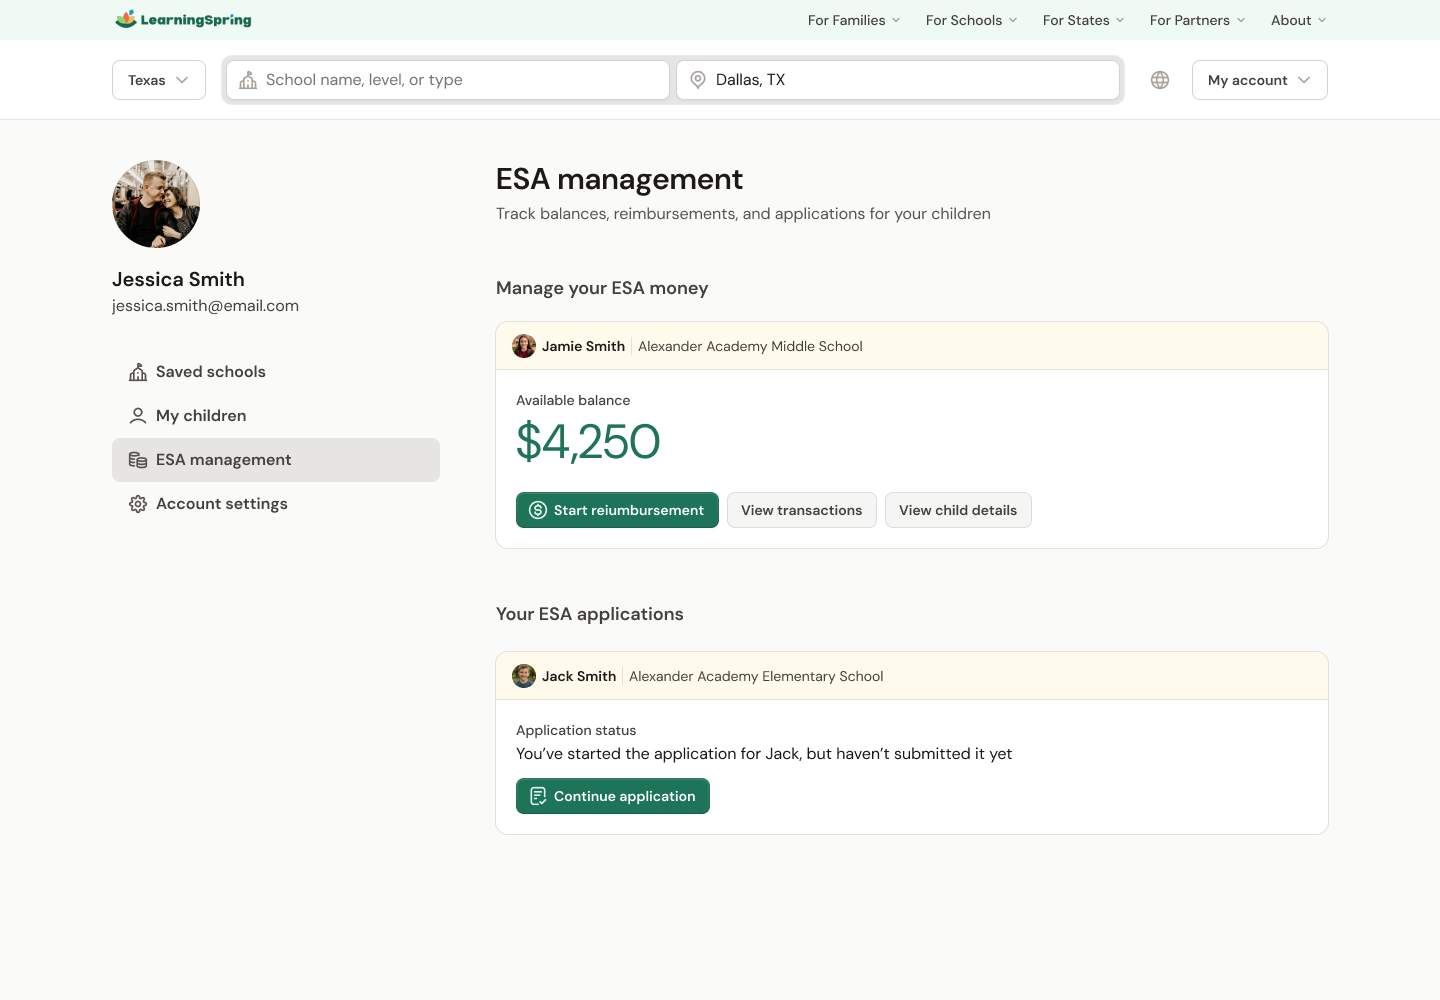The image size is (1440, 1000).
Task: Open Saved schools in sidebar
Action: [x=210, y=372]
